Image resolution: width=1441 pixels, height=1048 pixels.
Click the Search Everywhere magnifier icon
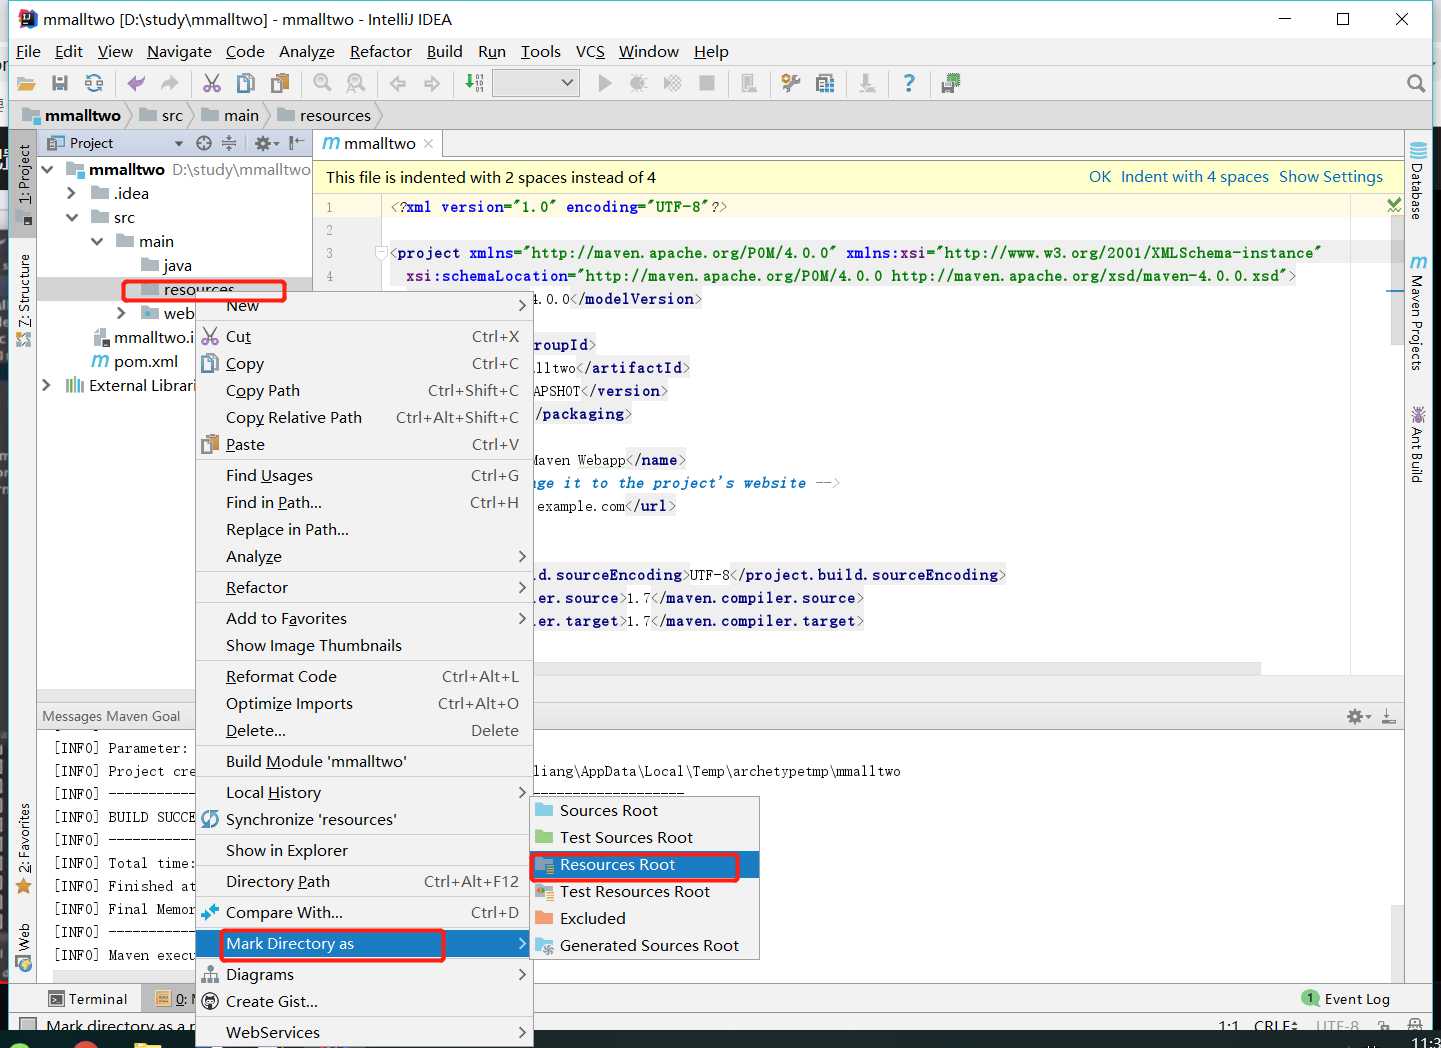(1416, 84)
